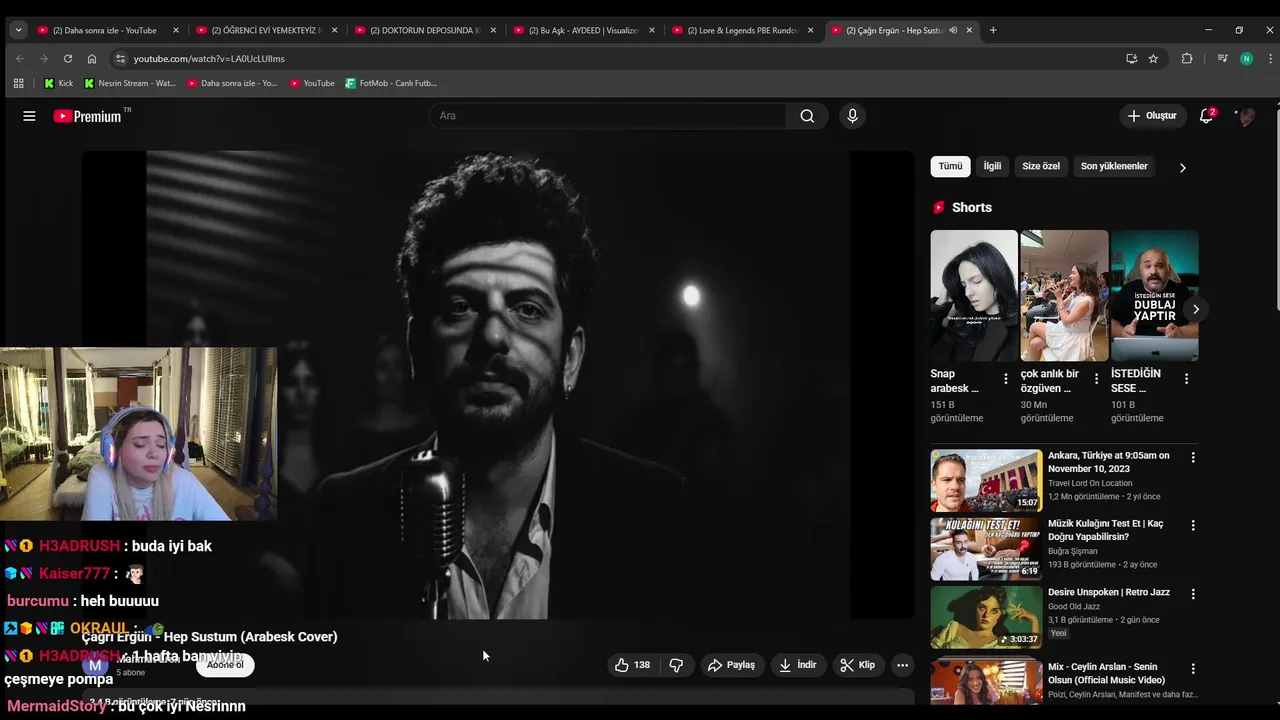Open Müzik Kulağını Test Et video title

(x=1105, y=530)
